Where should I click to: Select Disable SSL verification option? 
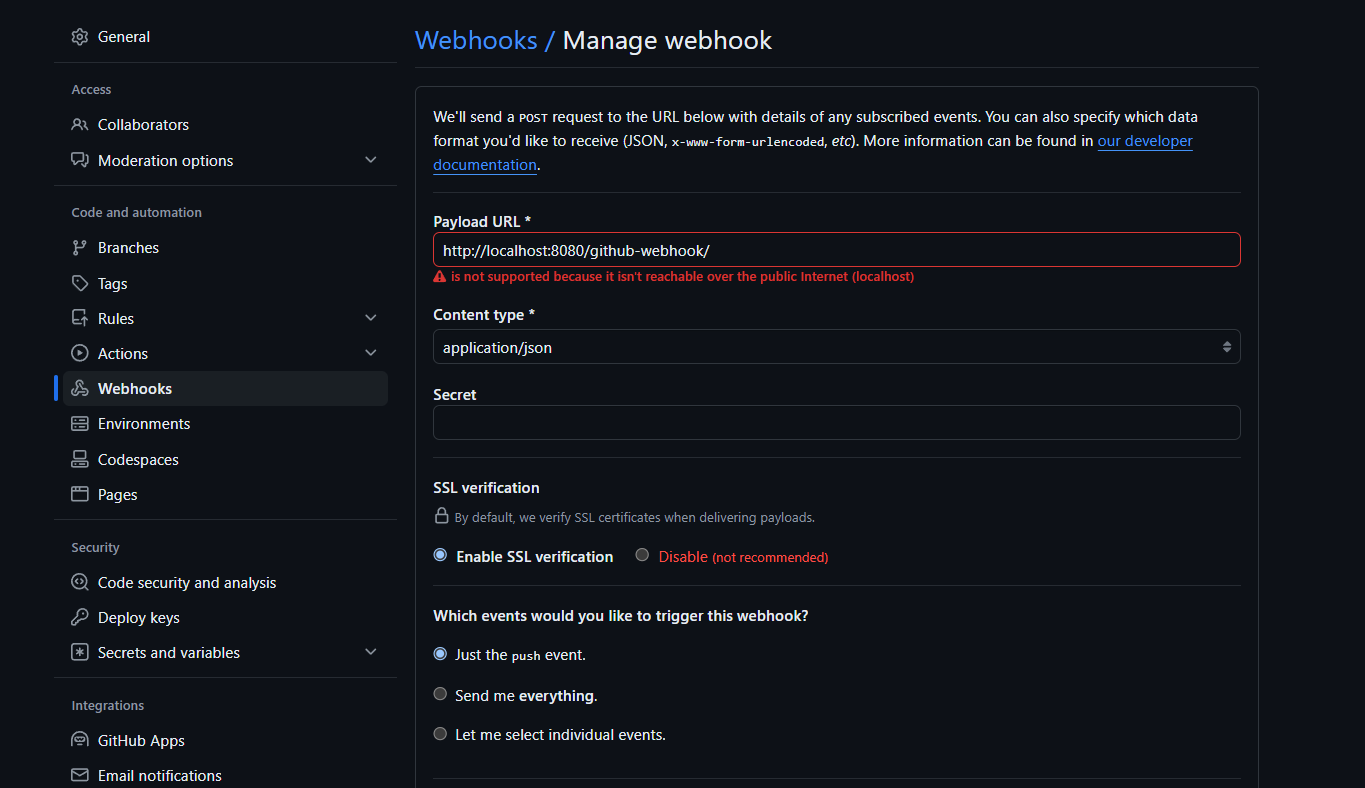click(641, 555)
